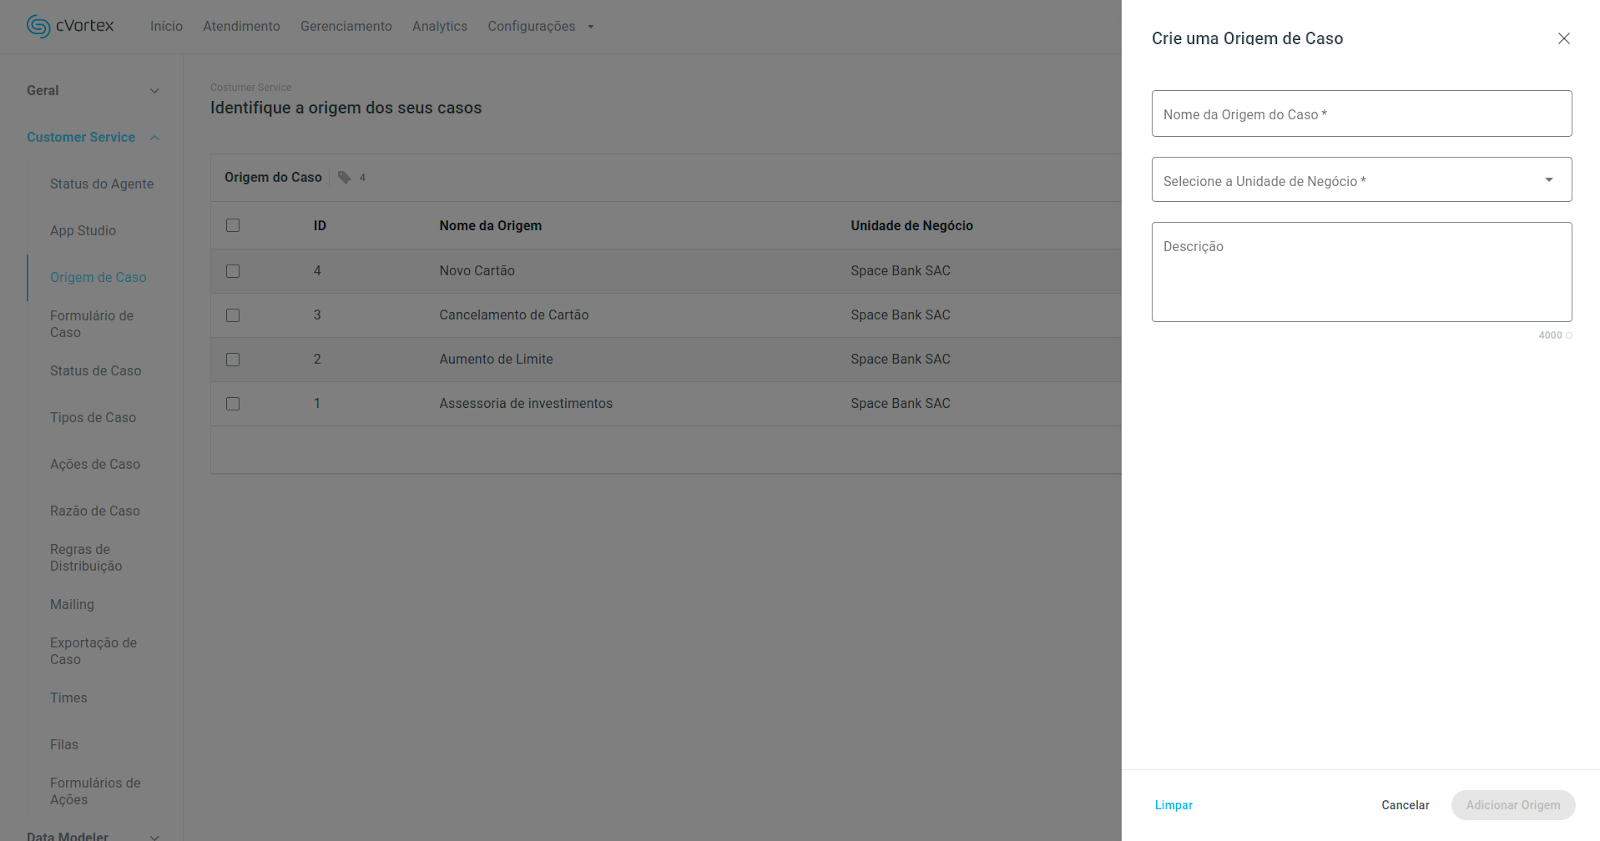Screen dimensions: 1600x841
Task: Click the cVortex logo icon
Action: tap(38, 26)
